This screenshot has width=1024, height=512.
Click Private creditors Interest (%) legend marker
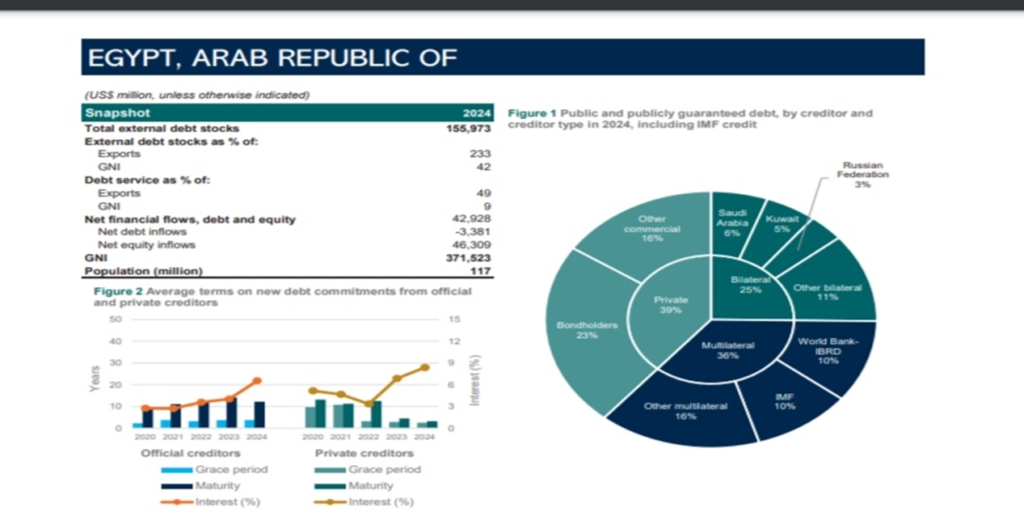327,501
